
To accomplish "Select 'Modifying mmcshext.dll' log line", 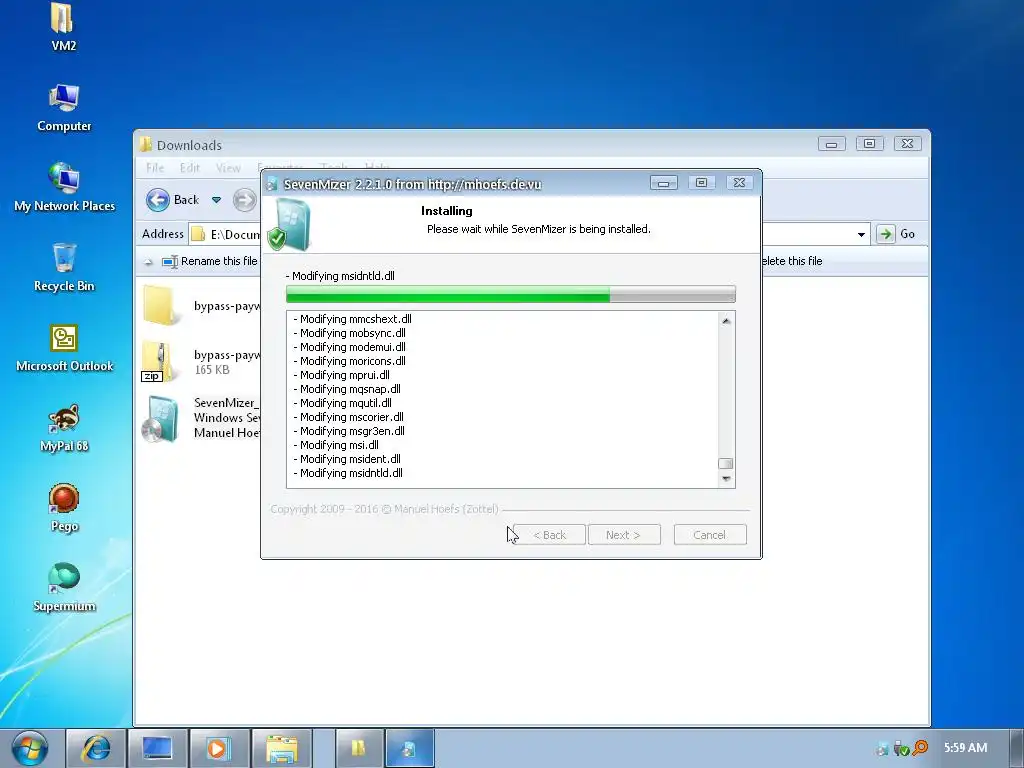I will [353, 319].
